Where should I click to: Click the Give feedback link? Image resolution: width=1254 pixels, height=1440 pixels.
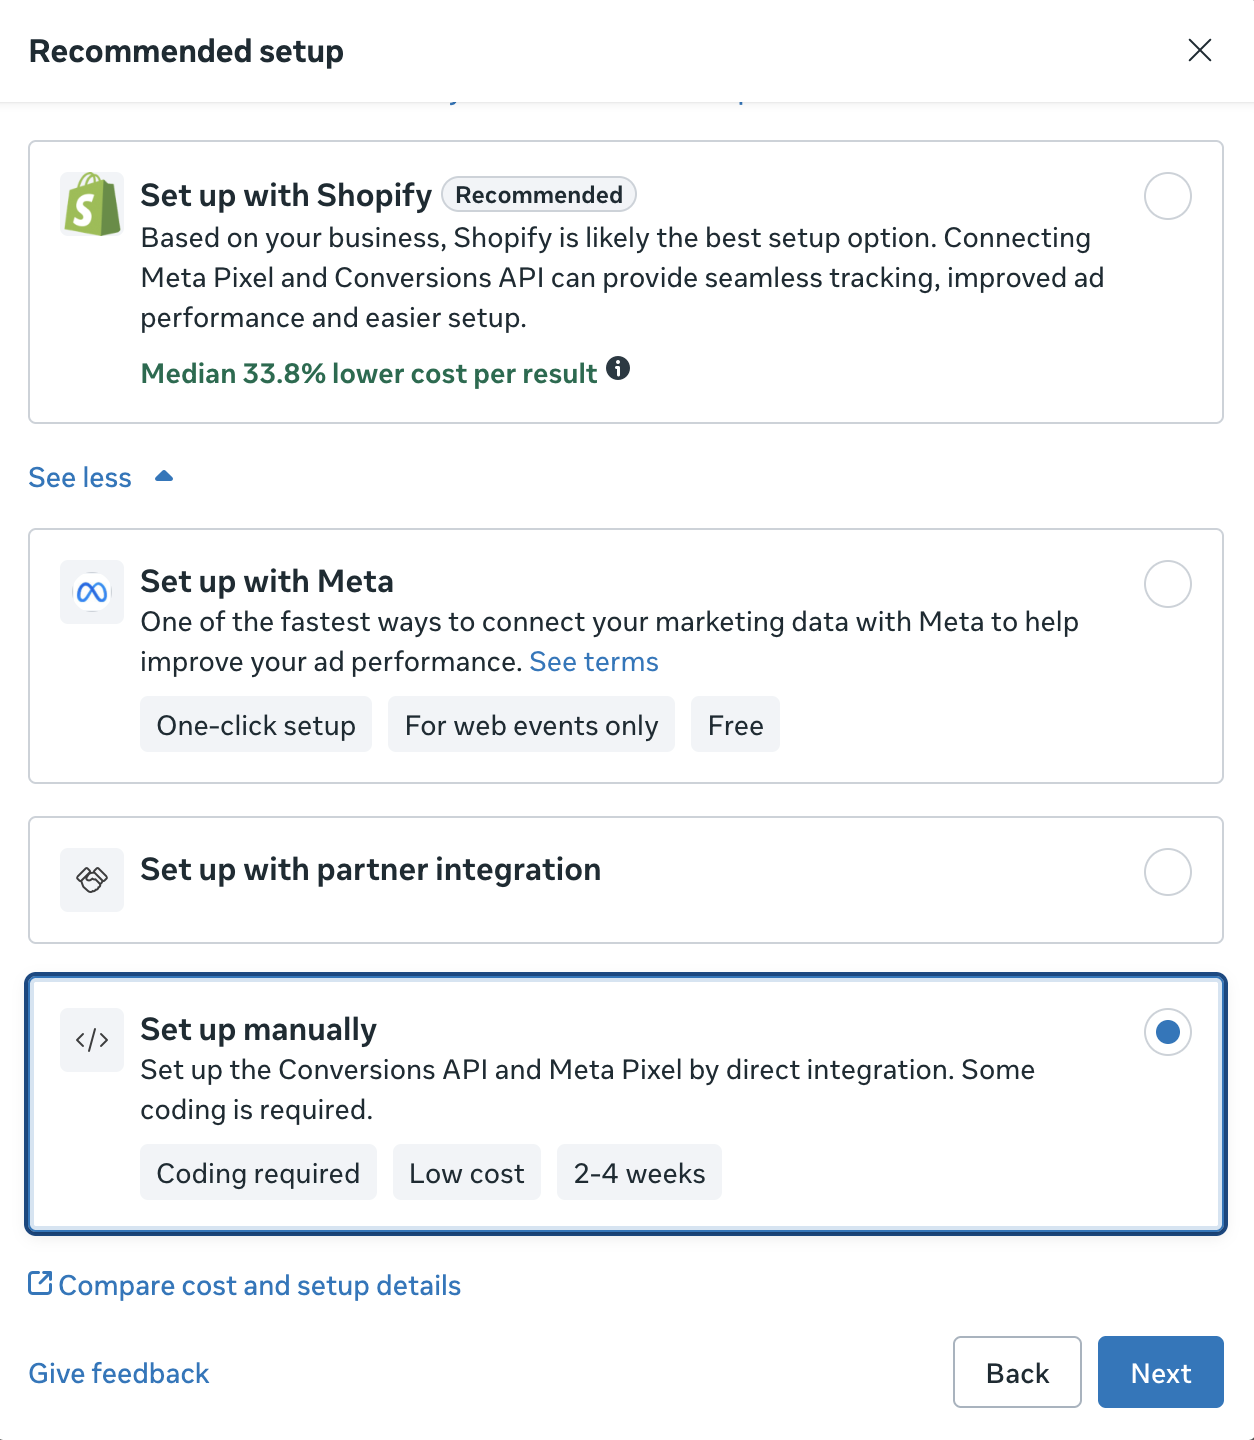pyautogui.click(x=119, y=1373)
